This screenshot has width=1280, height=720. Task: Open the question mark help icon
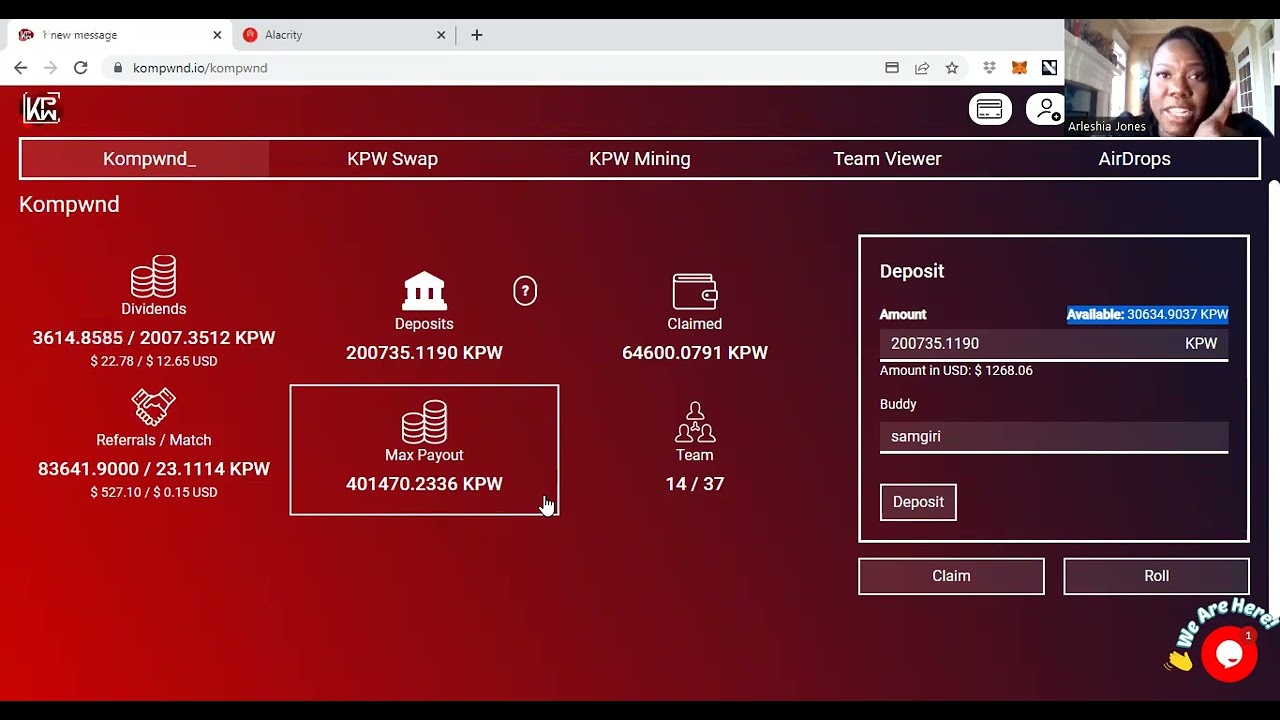tap(525, 291)
